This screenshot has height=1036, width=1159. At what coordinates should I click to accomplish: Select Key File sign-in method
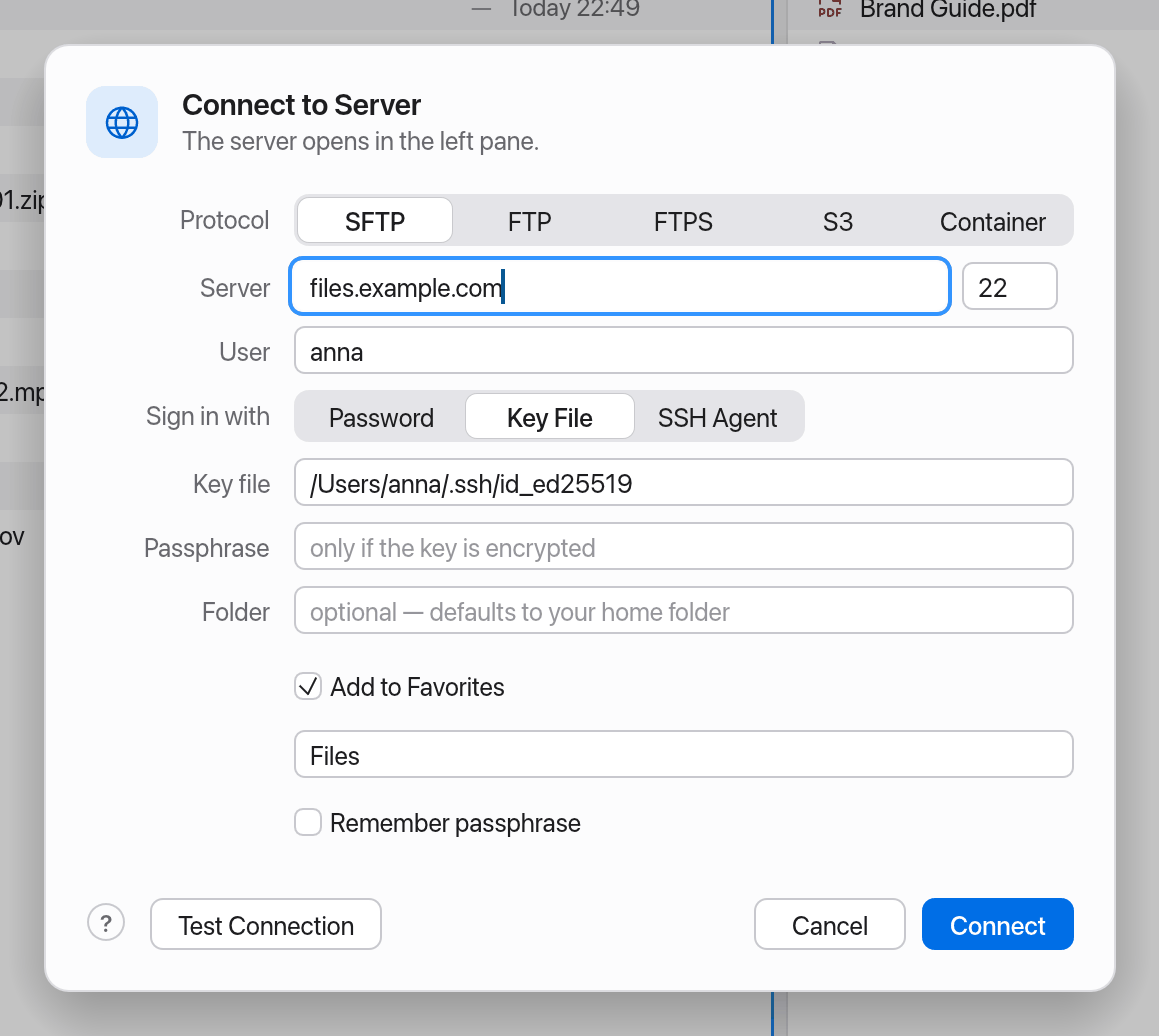(549, 418)
